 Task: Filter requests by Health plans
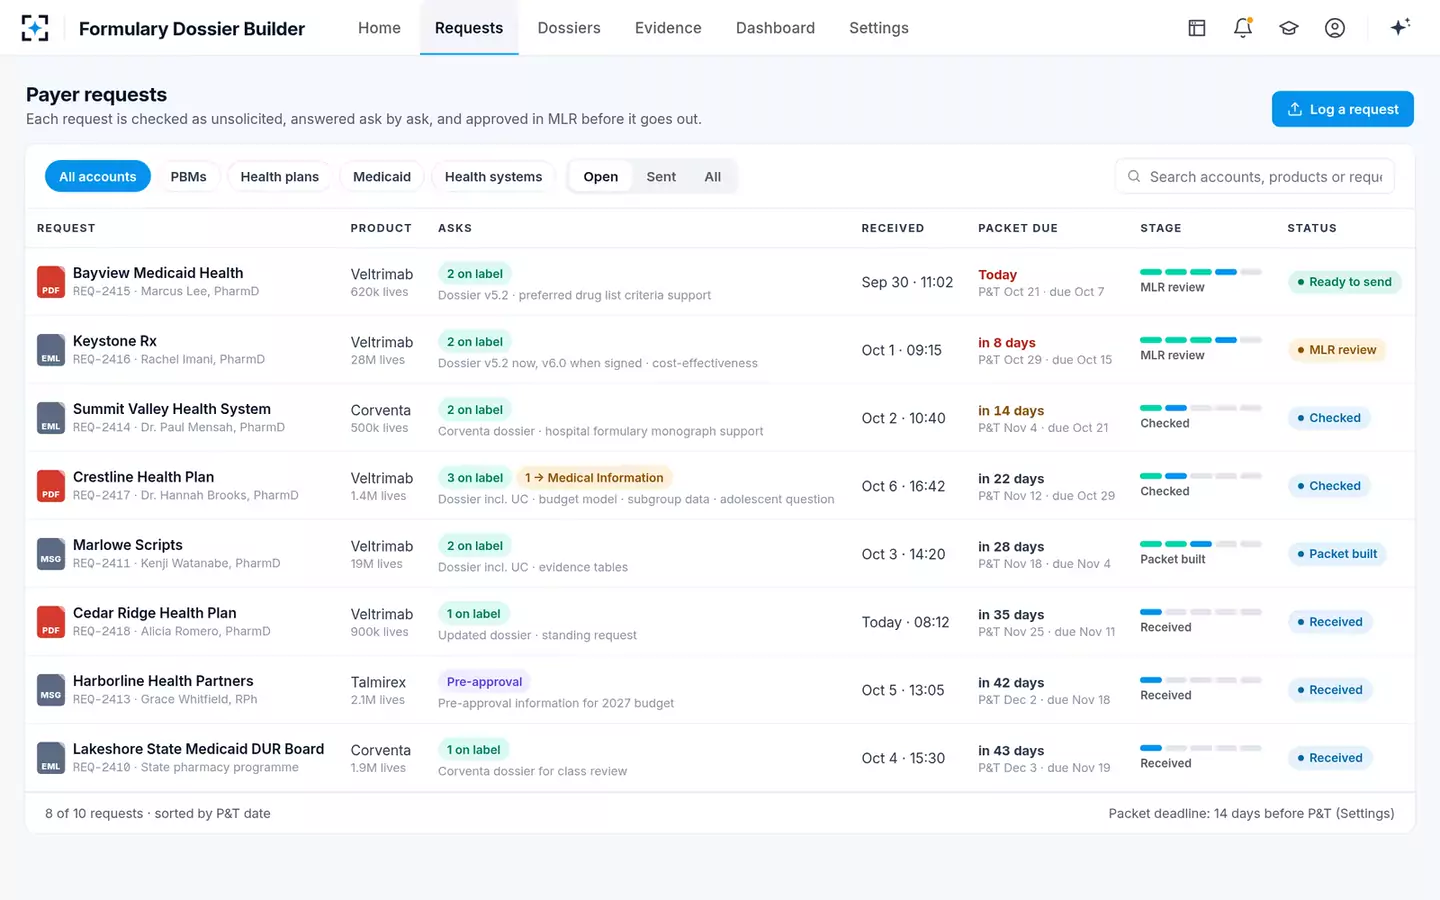click(280, 177)
